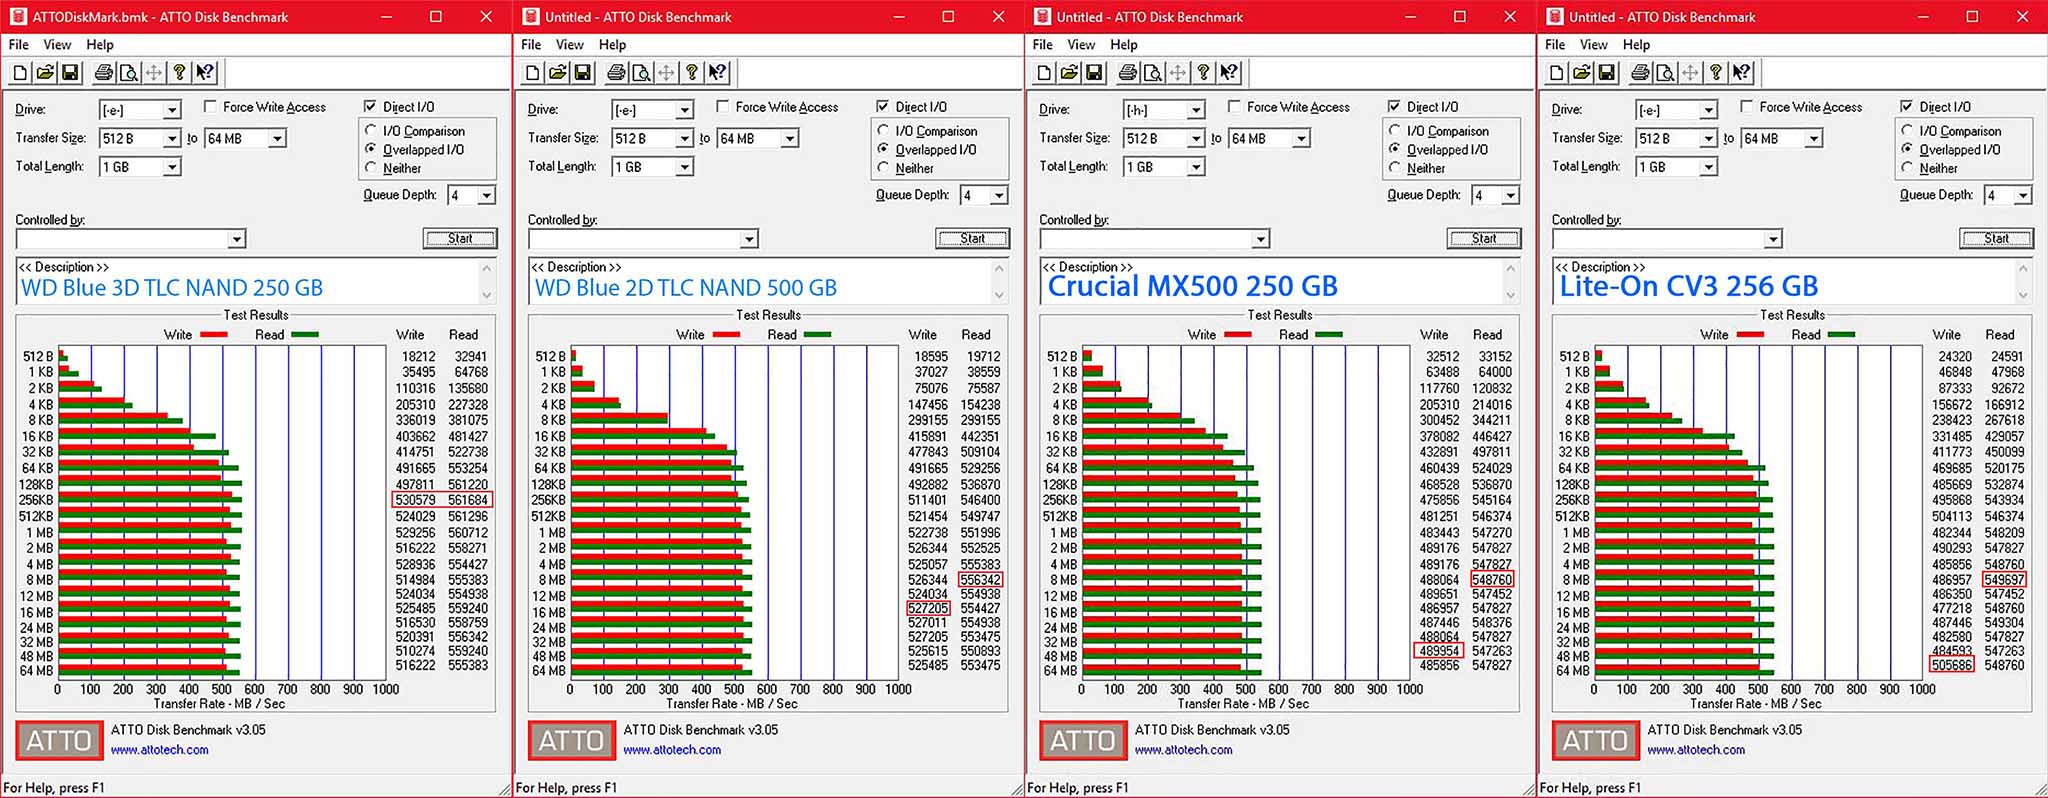Image resolution: width=2048 pixels, height=798 pixels.
Task: Click Start button in Lite-On CV3 window
Action: point(1996,238)
